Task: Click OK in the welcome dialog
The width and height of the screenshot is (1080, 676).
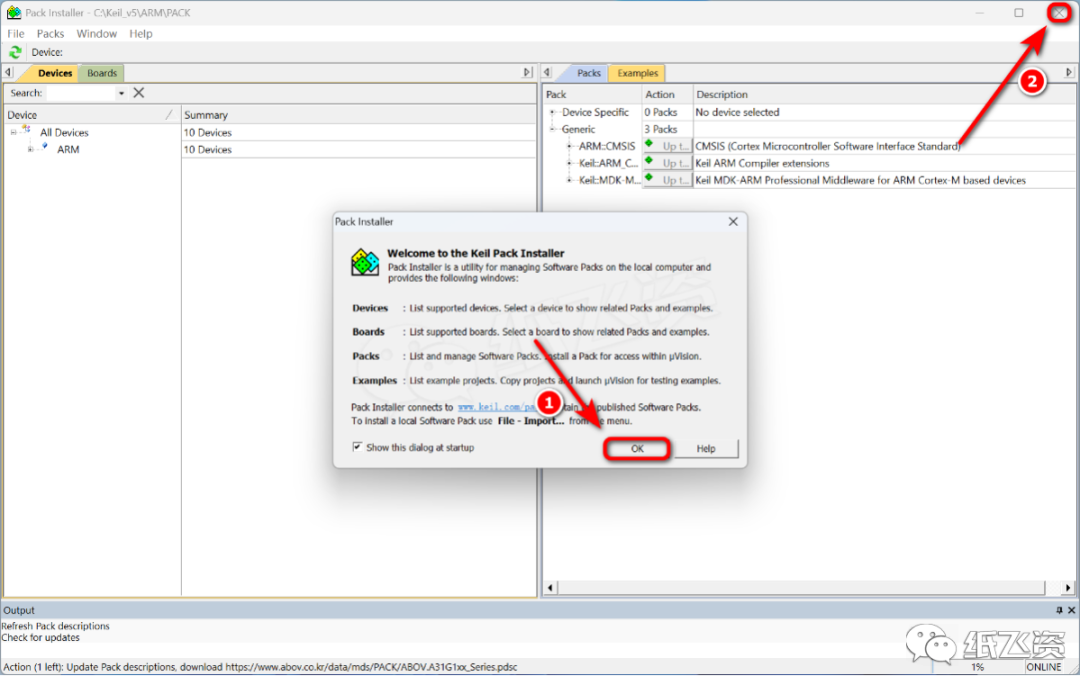Action: pyautogui.click(x=636, y=449)
